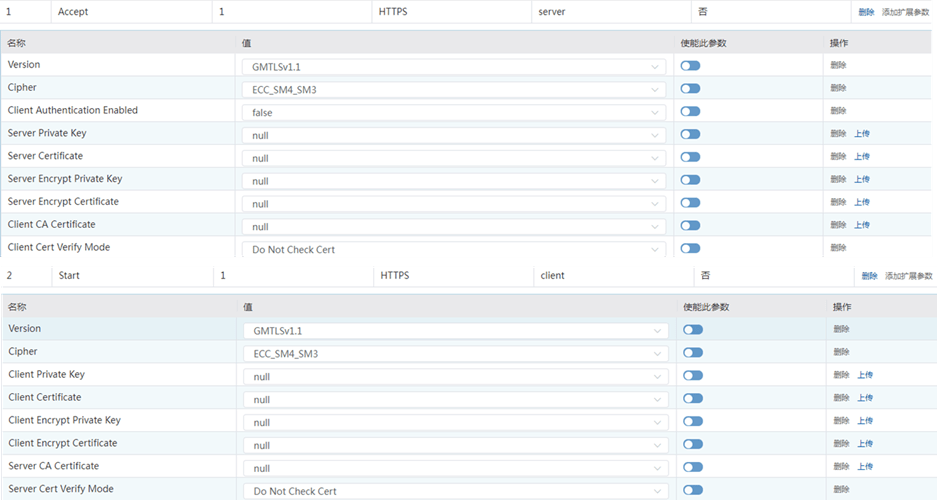
Task: Upload a file for Server Private Key
Action: coord(862,134)
